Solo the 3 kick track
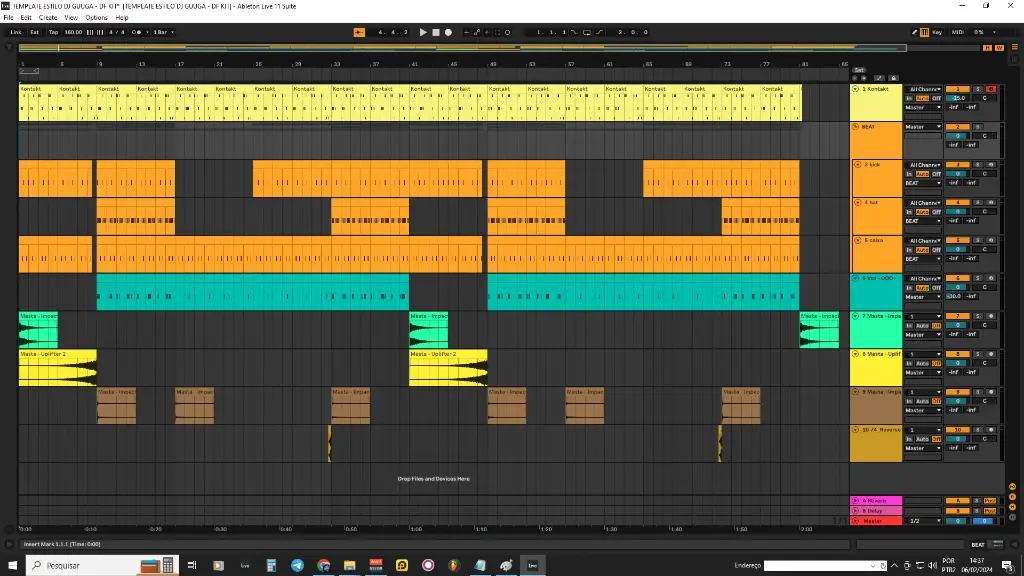 [x=978, y=165]
